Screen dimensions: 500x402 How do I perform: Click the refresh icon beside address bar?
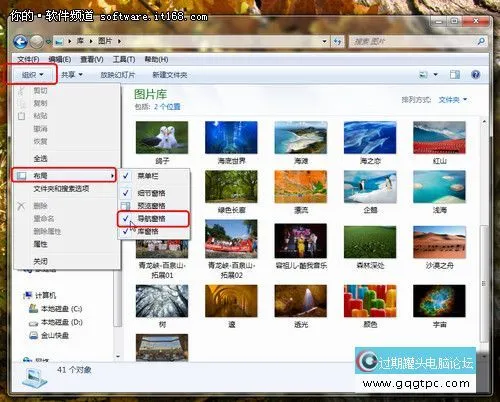337,42
